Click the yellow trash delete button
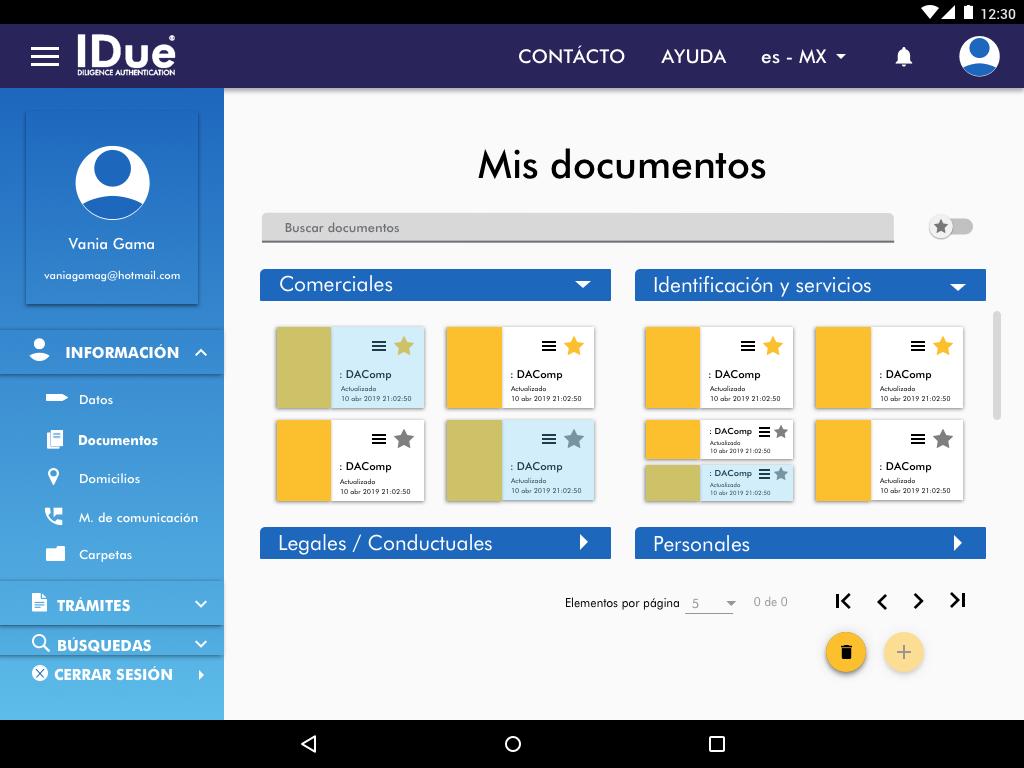 click(x=846, y=652)
